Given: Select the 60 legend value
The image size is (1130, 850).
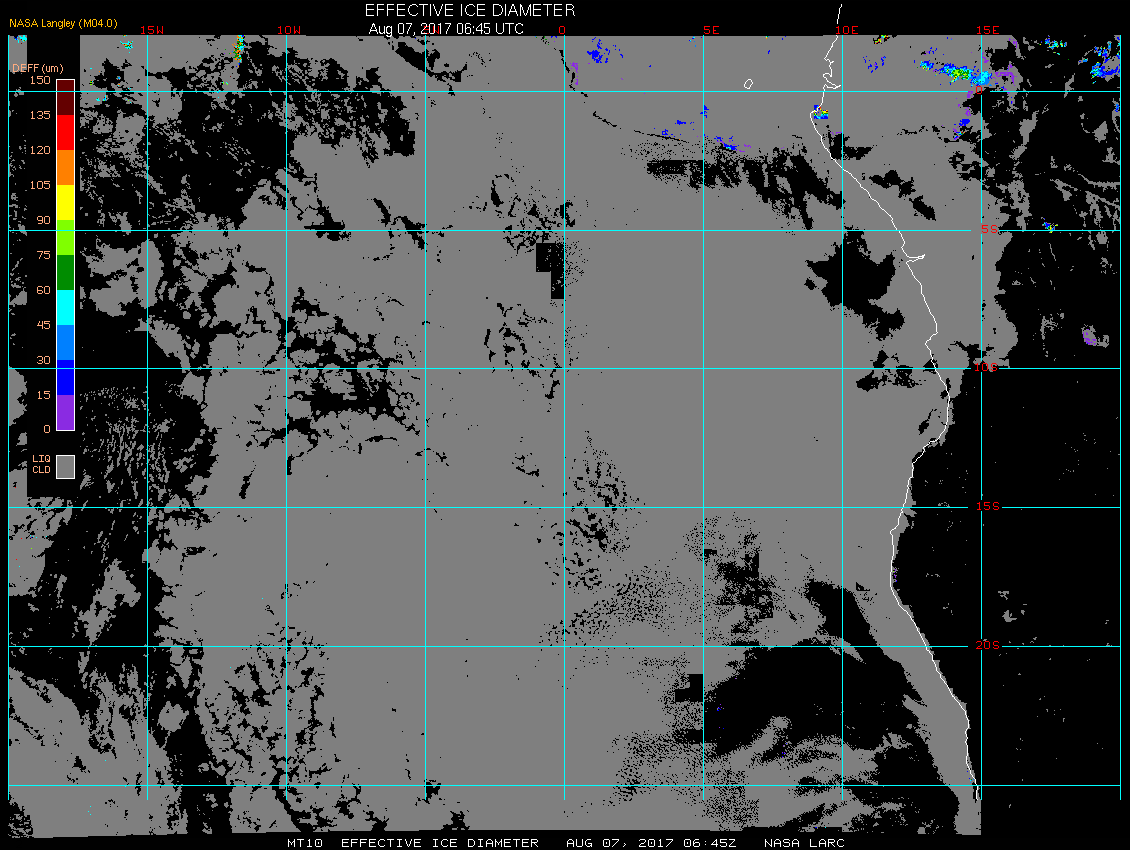Looking at the screenshot, I should coord(44,290).
